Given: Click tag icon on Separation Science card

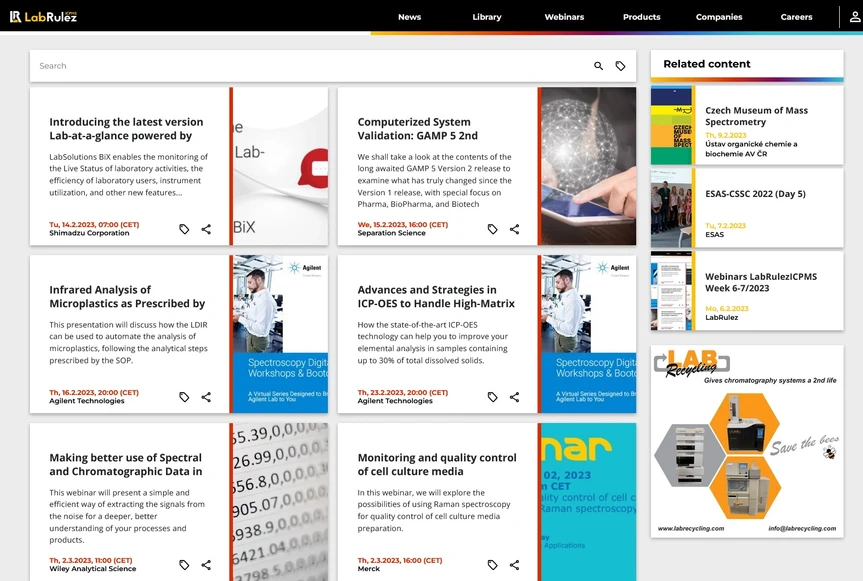Looking at the screenshot, I should tap(493, 229).
